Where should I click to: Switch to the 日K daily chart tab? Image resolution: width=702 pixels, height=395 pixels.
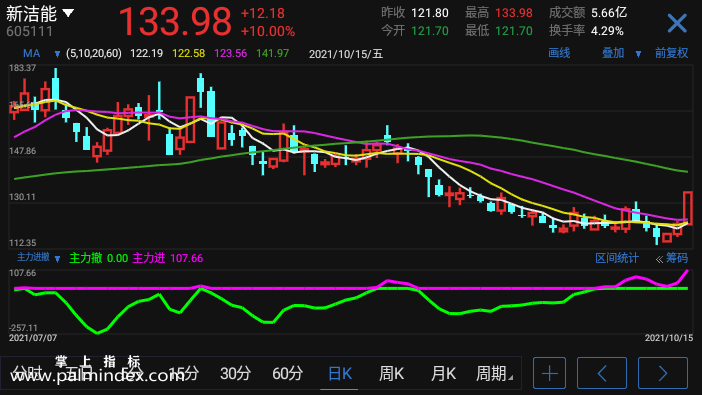tap(339, 374)
